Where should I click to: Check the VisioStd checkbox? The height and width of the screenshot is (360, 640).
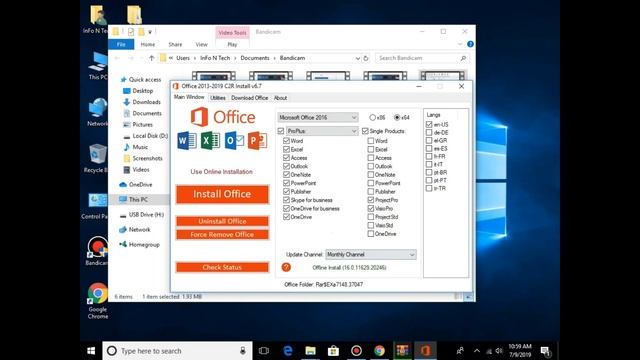click(x=371, y=225)
